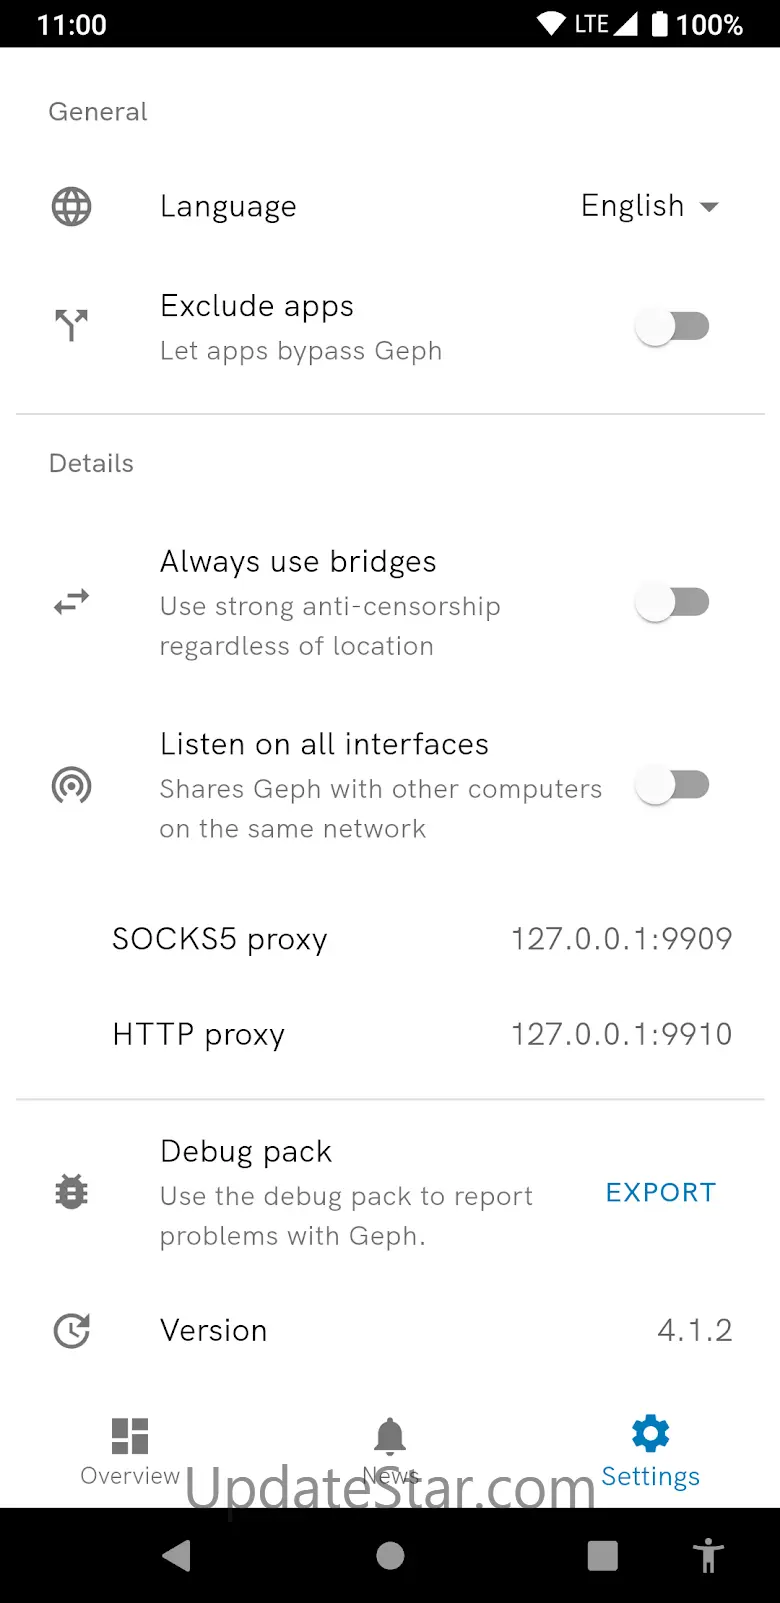Click the clock refresh icon beside Version

pyautogui.click(x=72, y=1331)
